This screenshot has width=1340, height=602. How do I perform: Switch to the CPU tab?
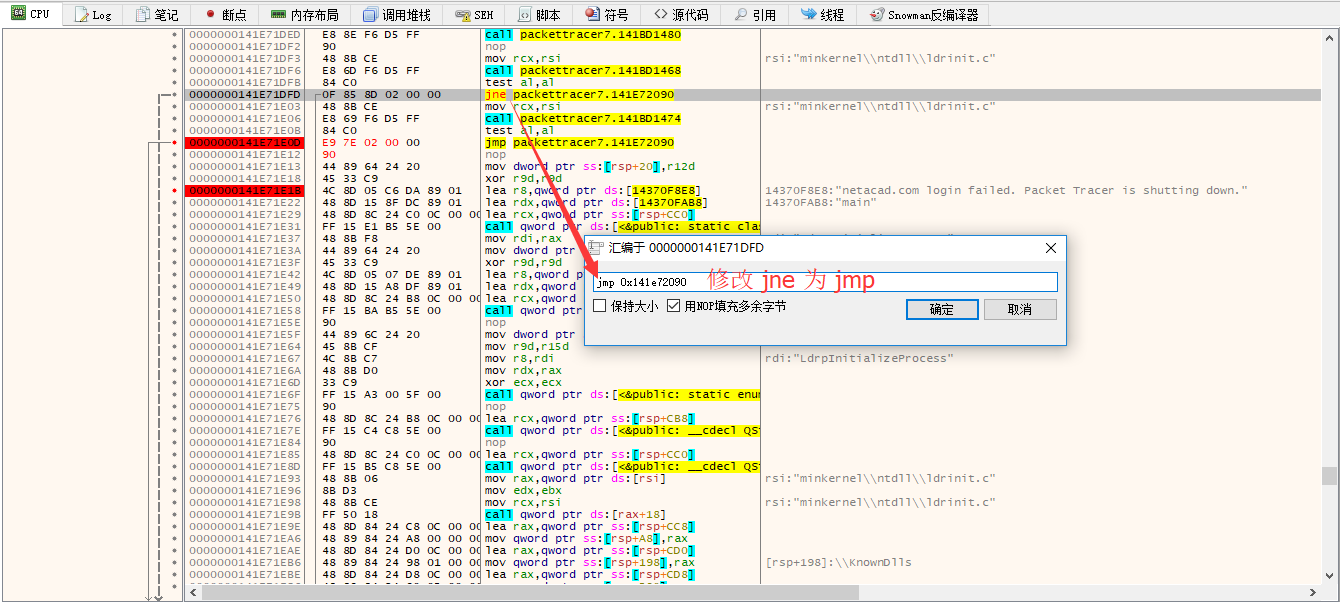point(31,14)
